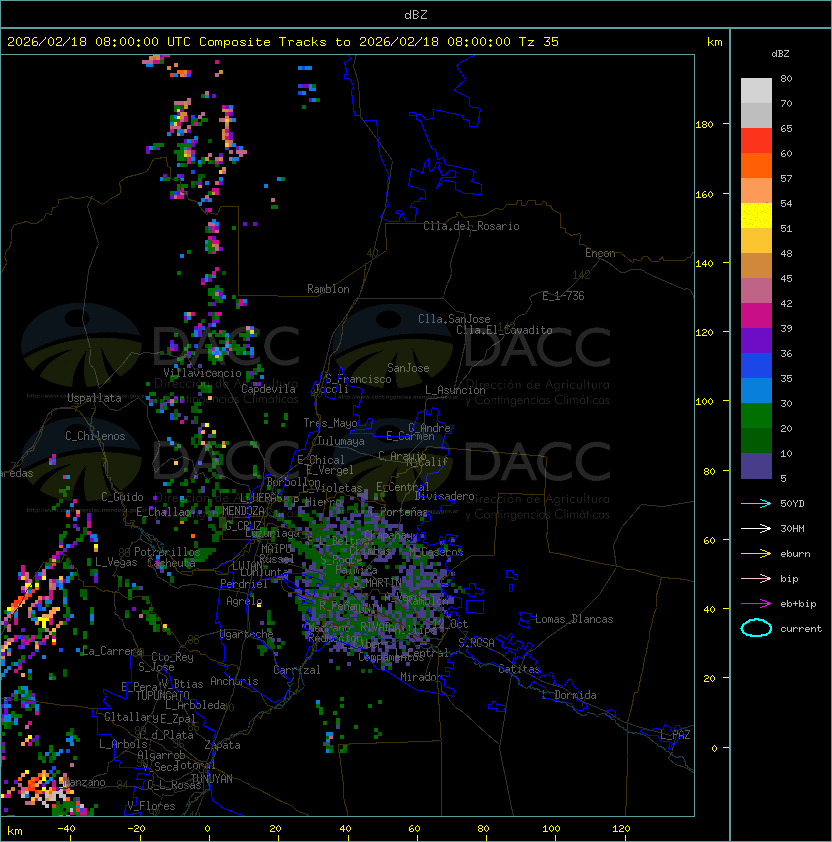Screen dimensions: 832x842
Task: Select the 'Villavicencio' label
Action: [x=202, y=373]
